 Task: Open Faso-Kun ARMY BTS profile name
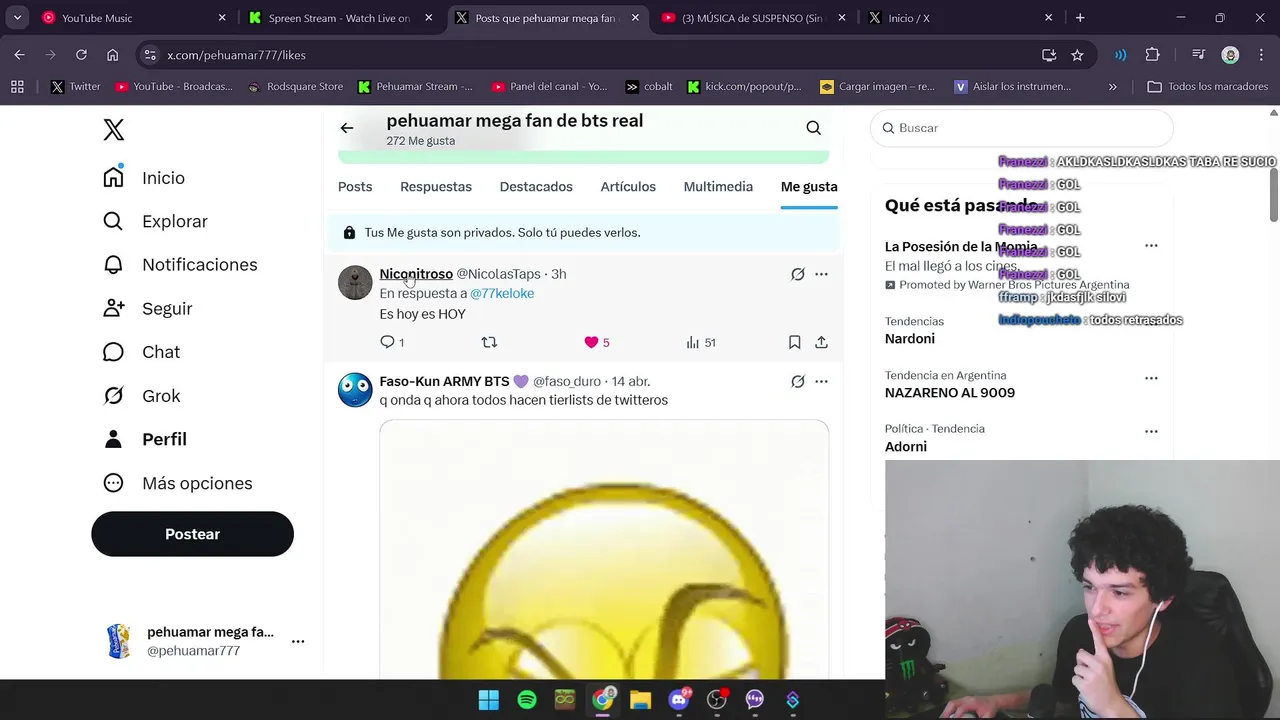(x=454, y=382)
